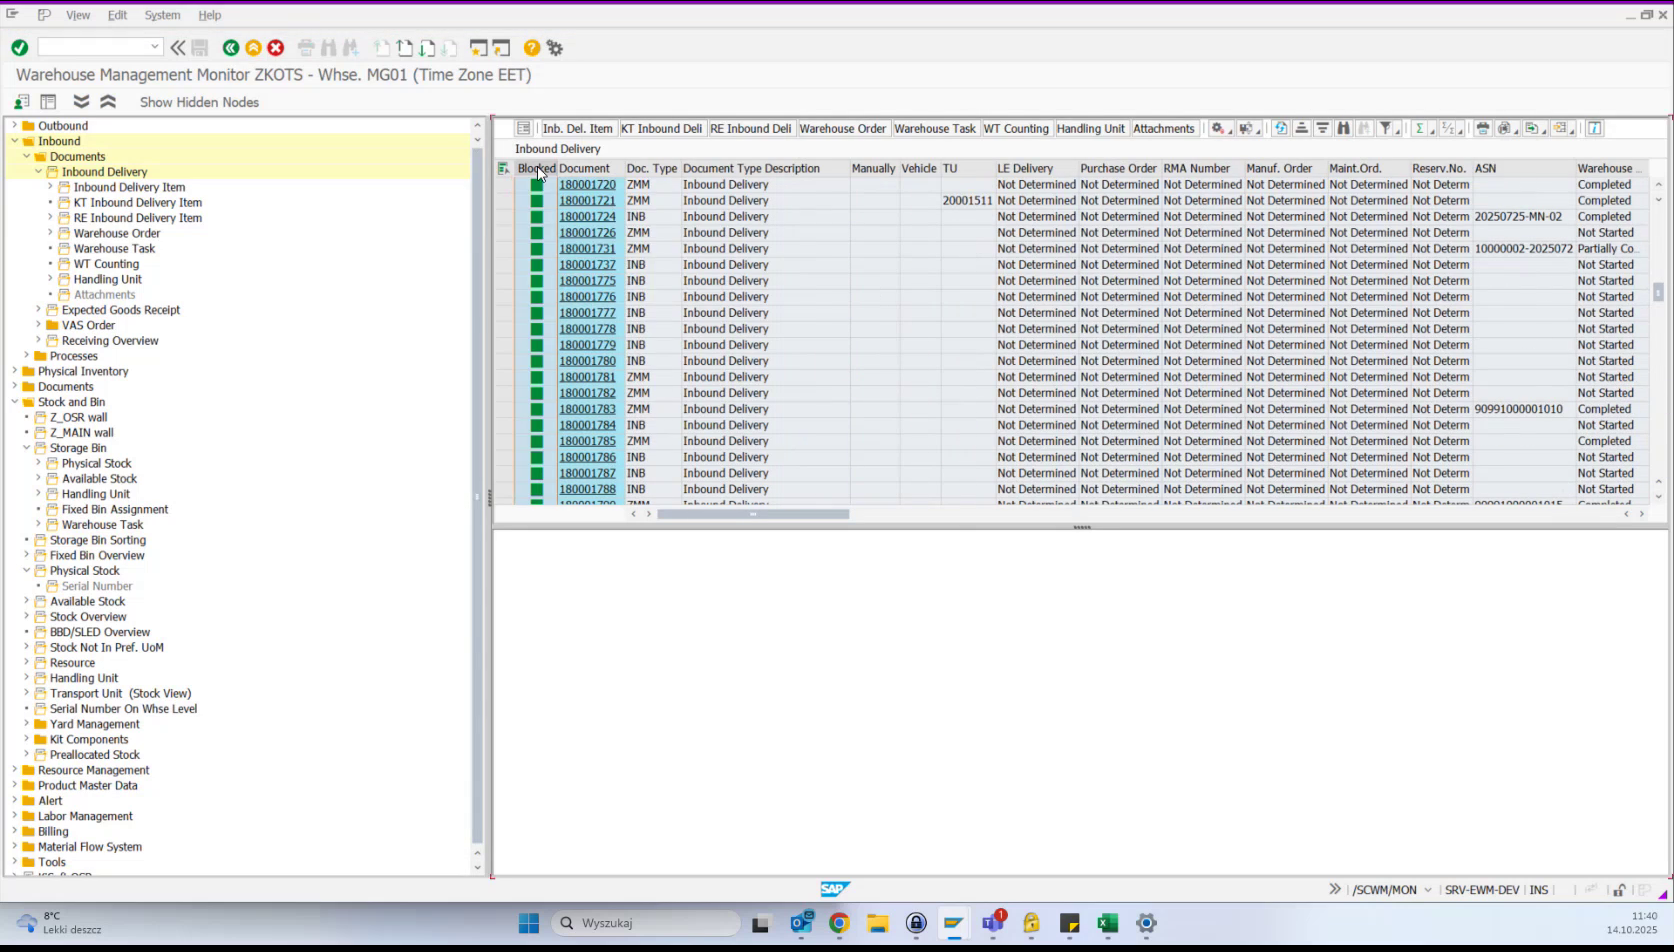Viewport: 1674px width, 952px height.
Task: Open the System menu in the menu bar
Action: pyautogui.click(x=162, y=15)
